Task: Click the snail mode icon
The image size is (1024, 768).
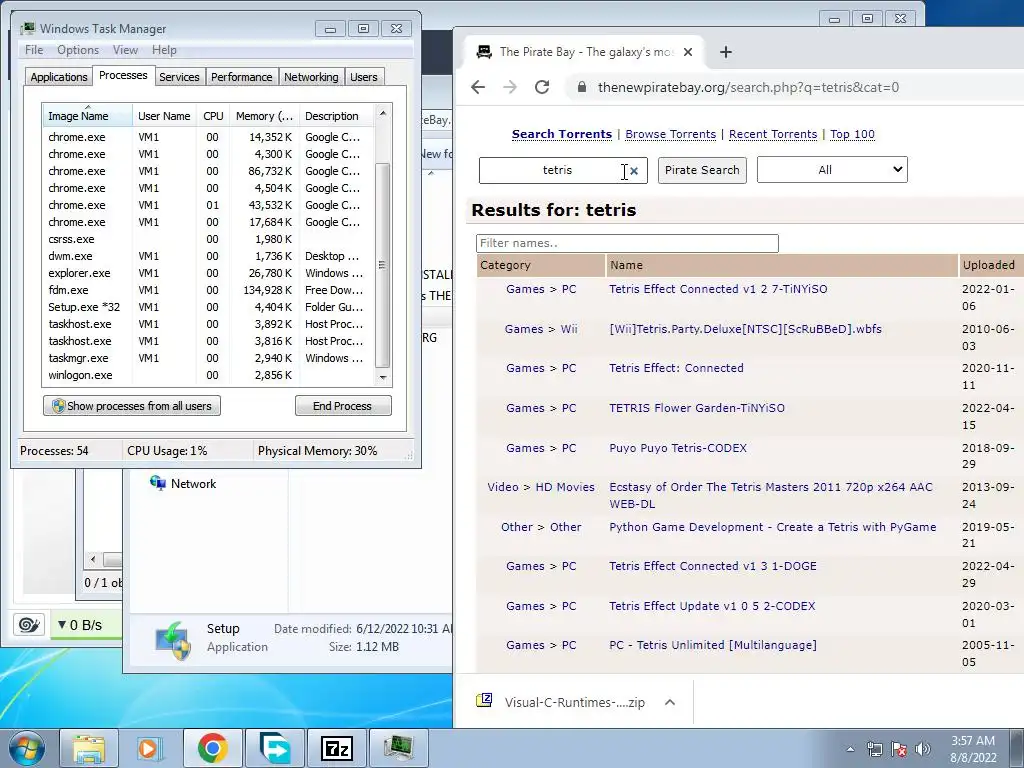Action: coord(29,625)
